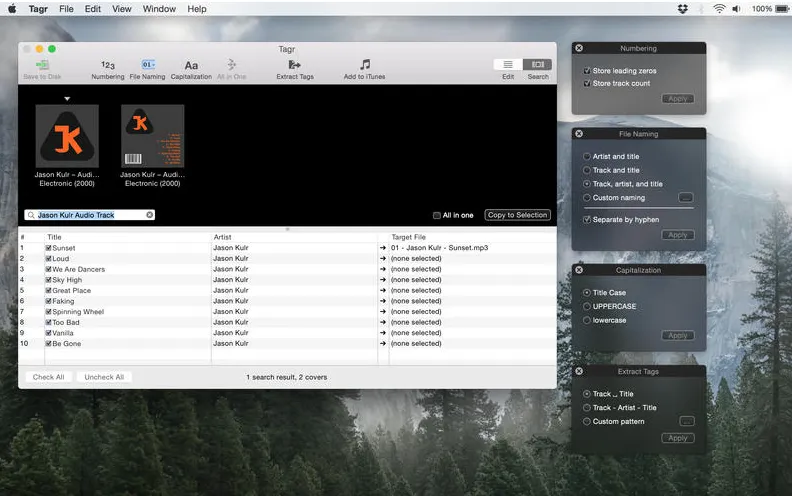Uncheck the Vanilla track checkbox
792x496 pixels.
point(48,333)
